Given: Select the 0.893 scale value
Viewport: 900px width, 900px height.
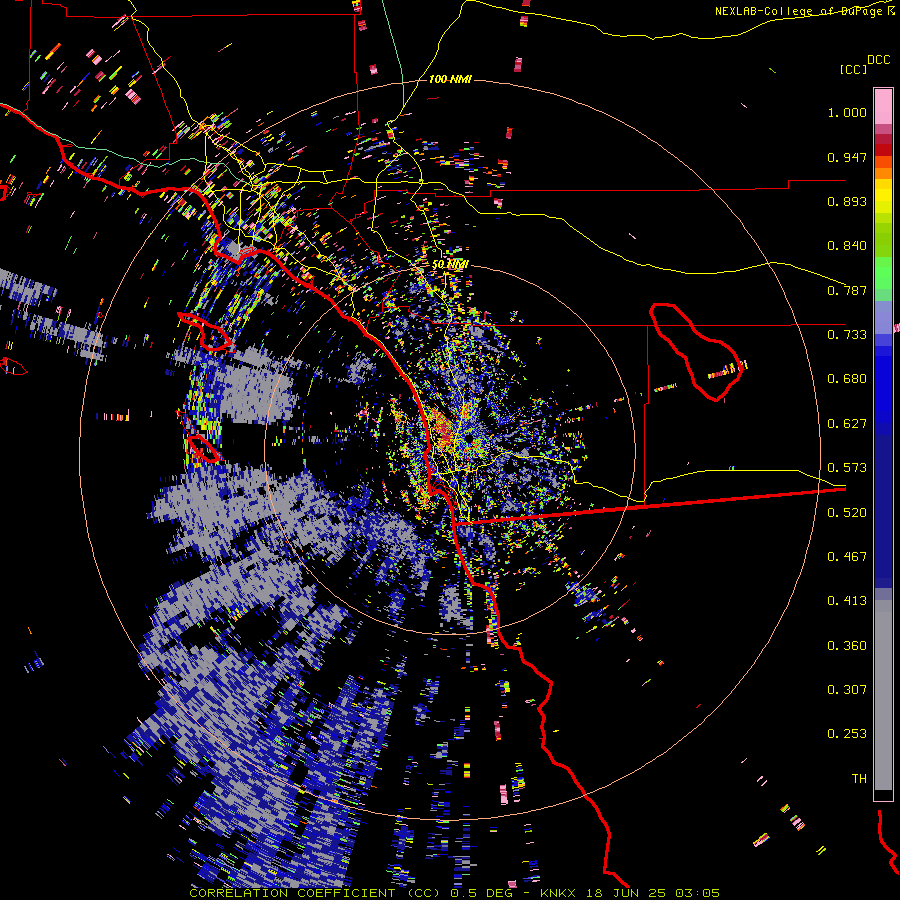Looking at the screenshot, I should (x=847, y=201).
